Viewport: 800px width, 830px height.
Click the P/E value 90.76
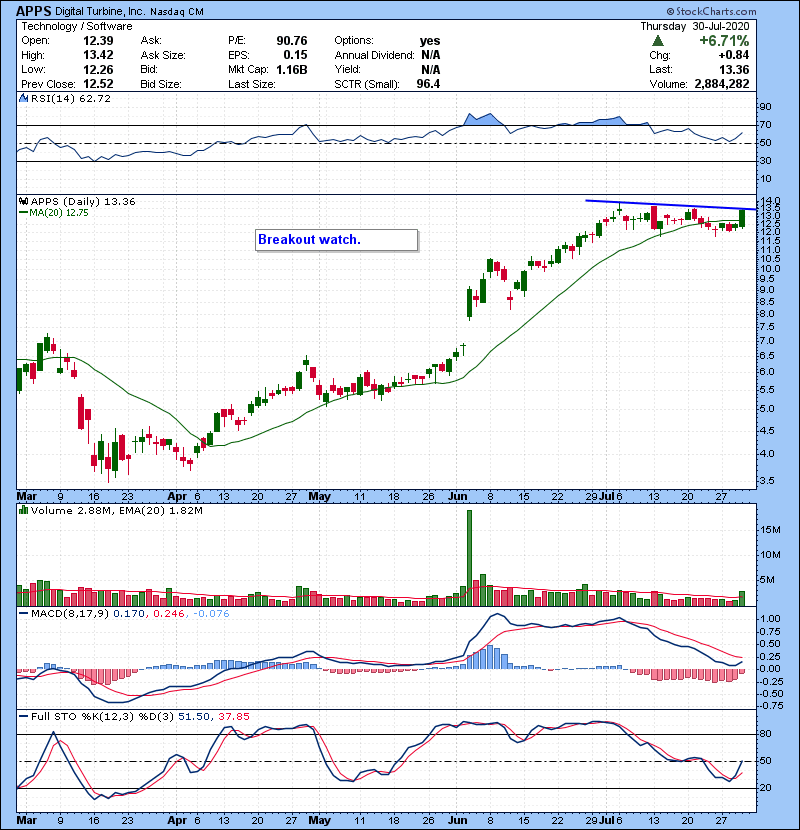(292, 41)
